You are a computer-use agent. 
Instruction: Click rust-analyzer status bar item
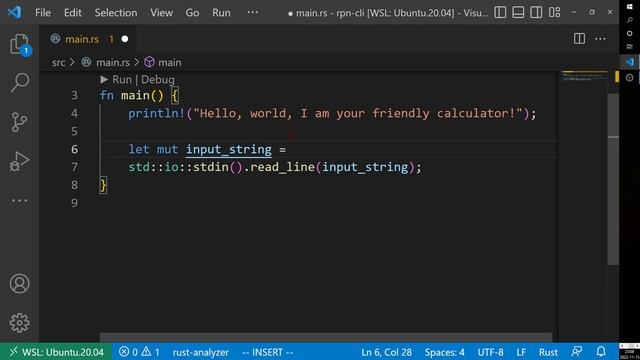tap(200, 352)
